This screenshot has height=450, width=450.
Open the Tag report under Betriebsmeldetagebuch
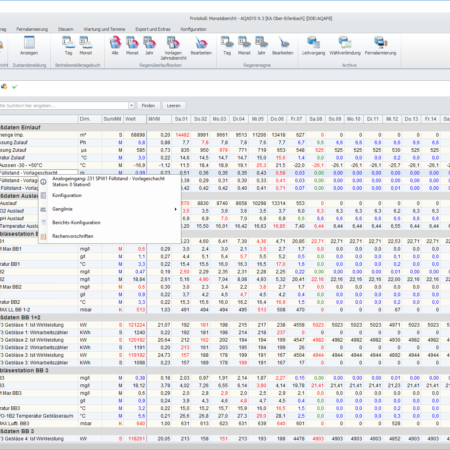(68, 46)
